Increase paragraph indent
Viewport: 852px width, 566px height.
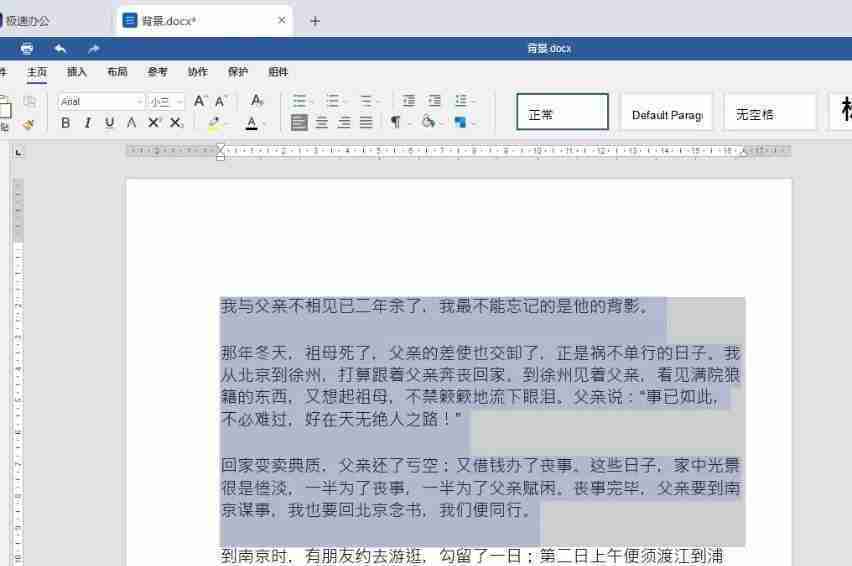click(x=434, y=101)
